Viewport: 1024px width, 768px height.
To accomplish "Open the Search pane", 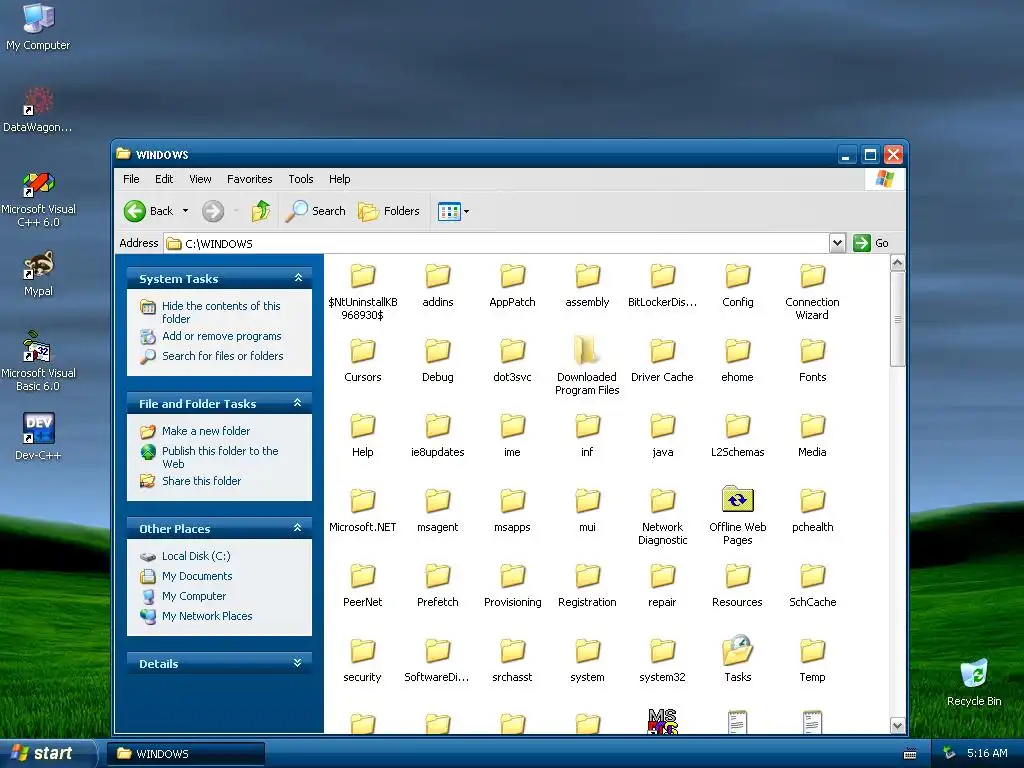I will pyautogui.click(x=315, y=211).
